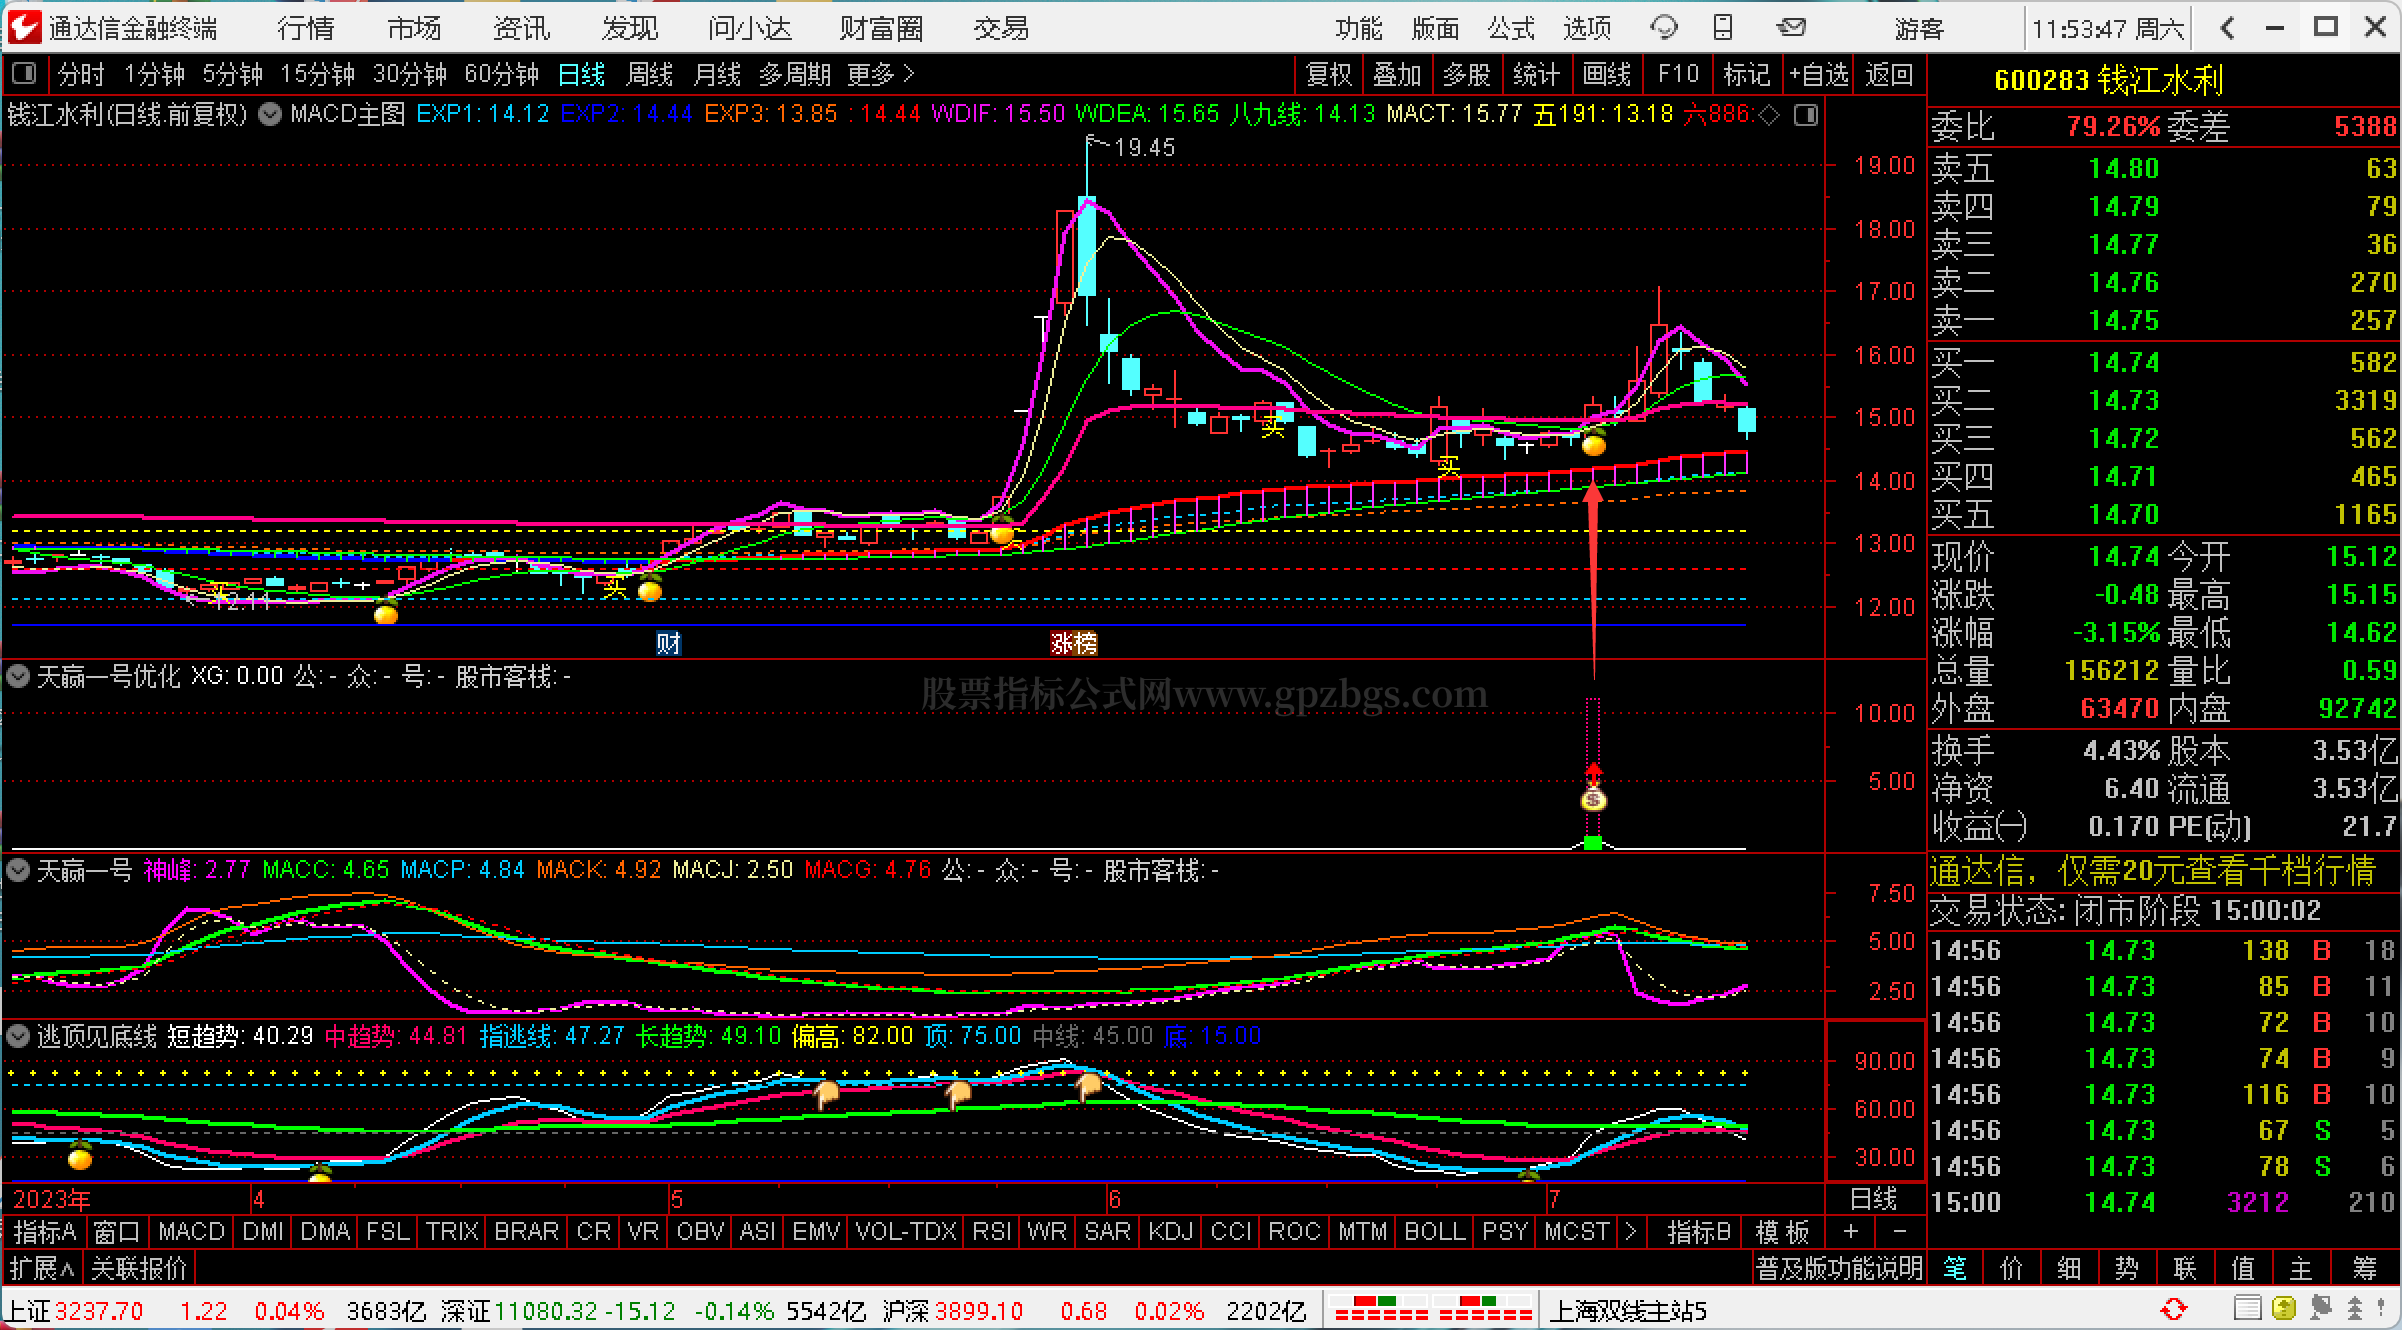Open the 资讯 menu
The image size is (2402, 1330).
pos(522,28)
